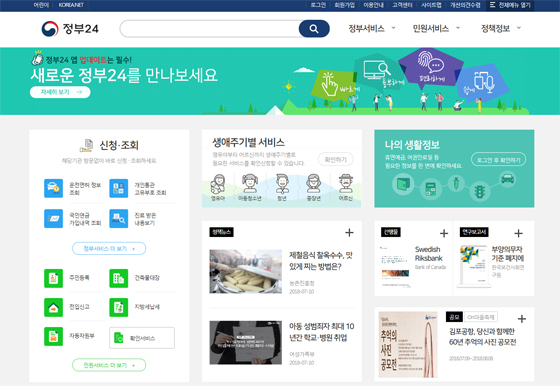Open 회원가입 in the top bar
This screenshot has width=560, height=386.
coord(345,5)
